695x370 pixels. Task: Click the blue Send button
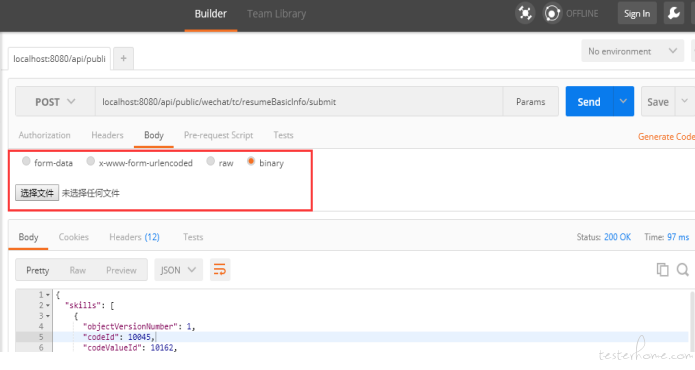589,102
